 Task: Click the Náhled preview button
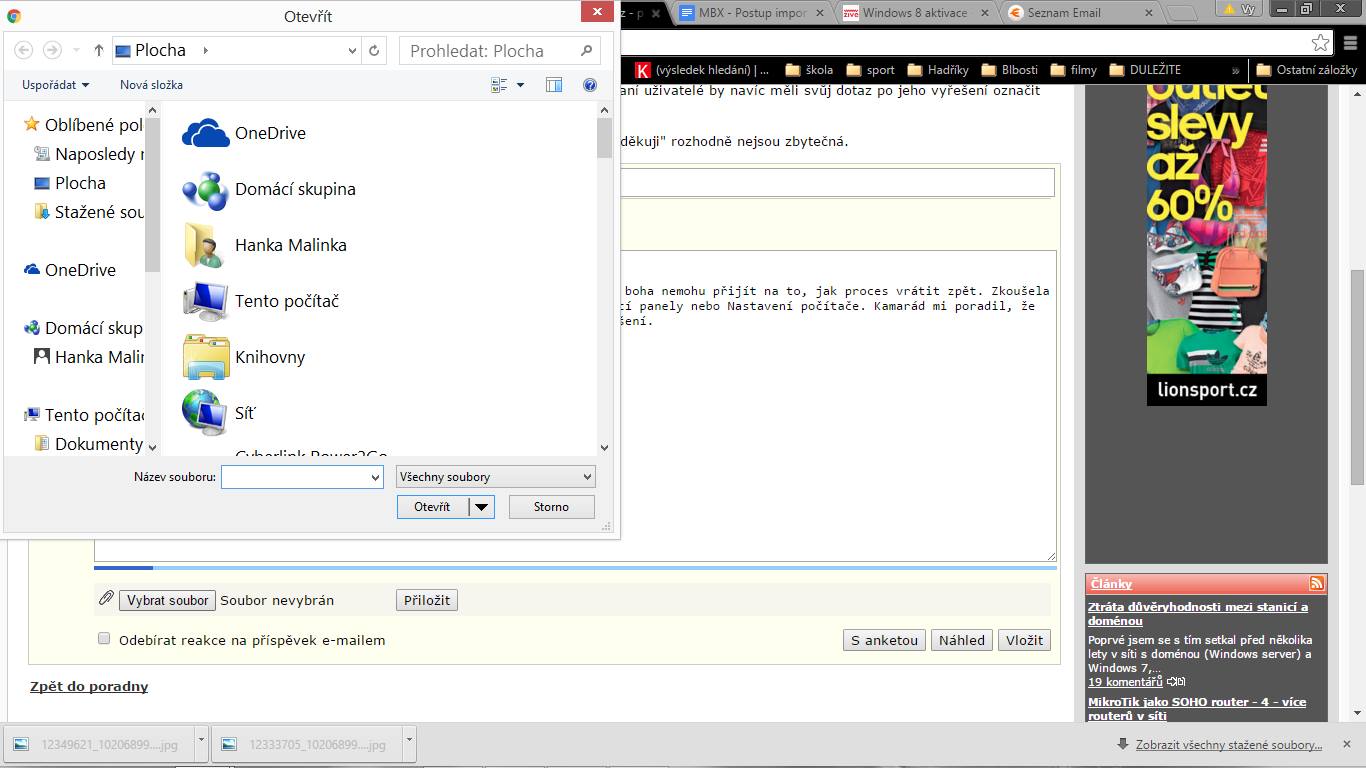coord(962,640)
